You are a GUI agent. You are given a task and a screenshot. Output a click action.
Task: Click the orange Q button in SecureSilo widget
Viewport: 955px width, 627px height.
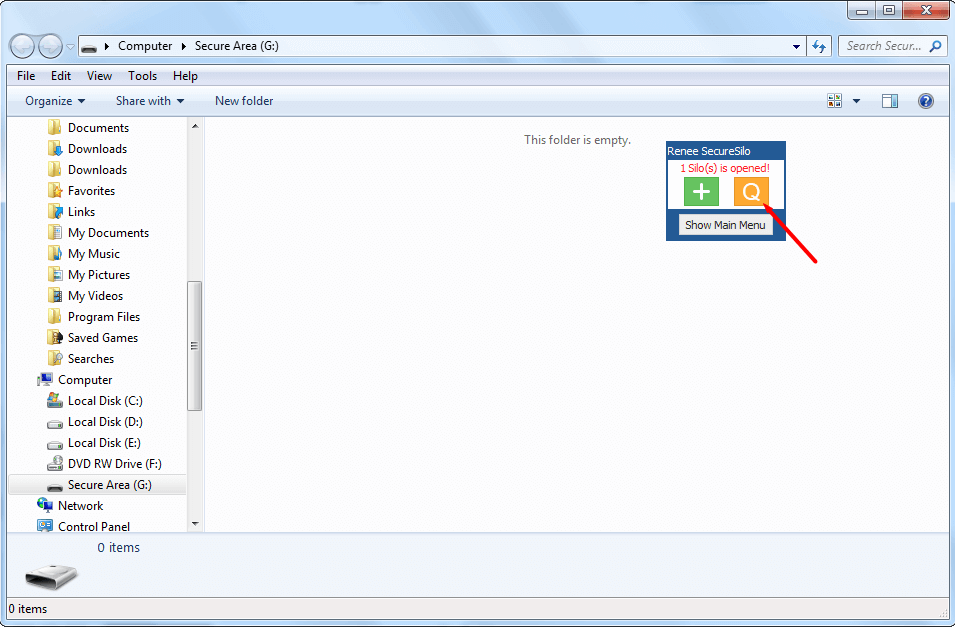click(751, 191)
